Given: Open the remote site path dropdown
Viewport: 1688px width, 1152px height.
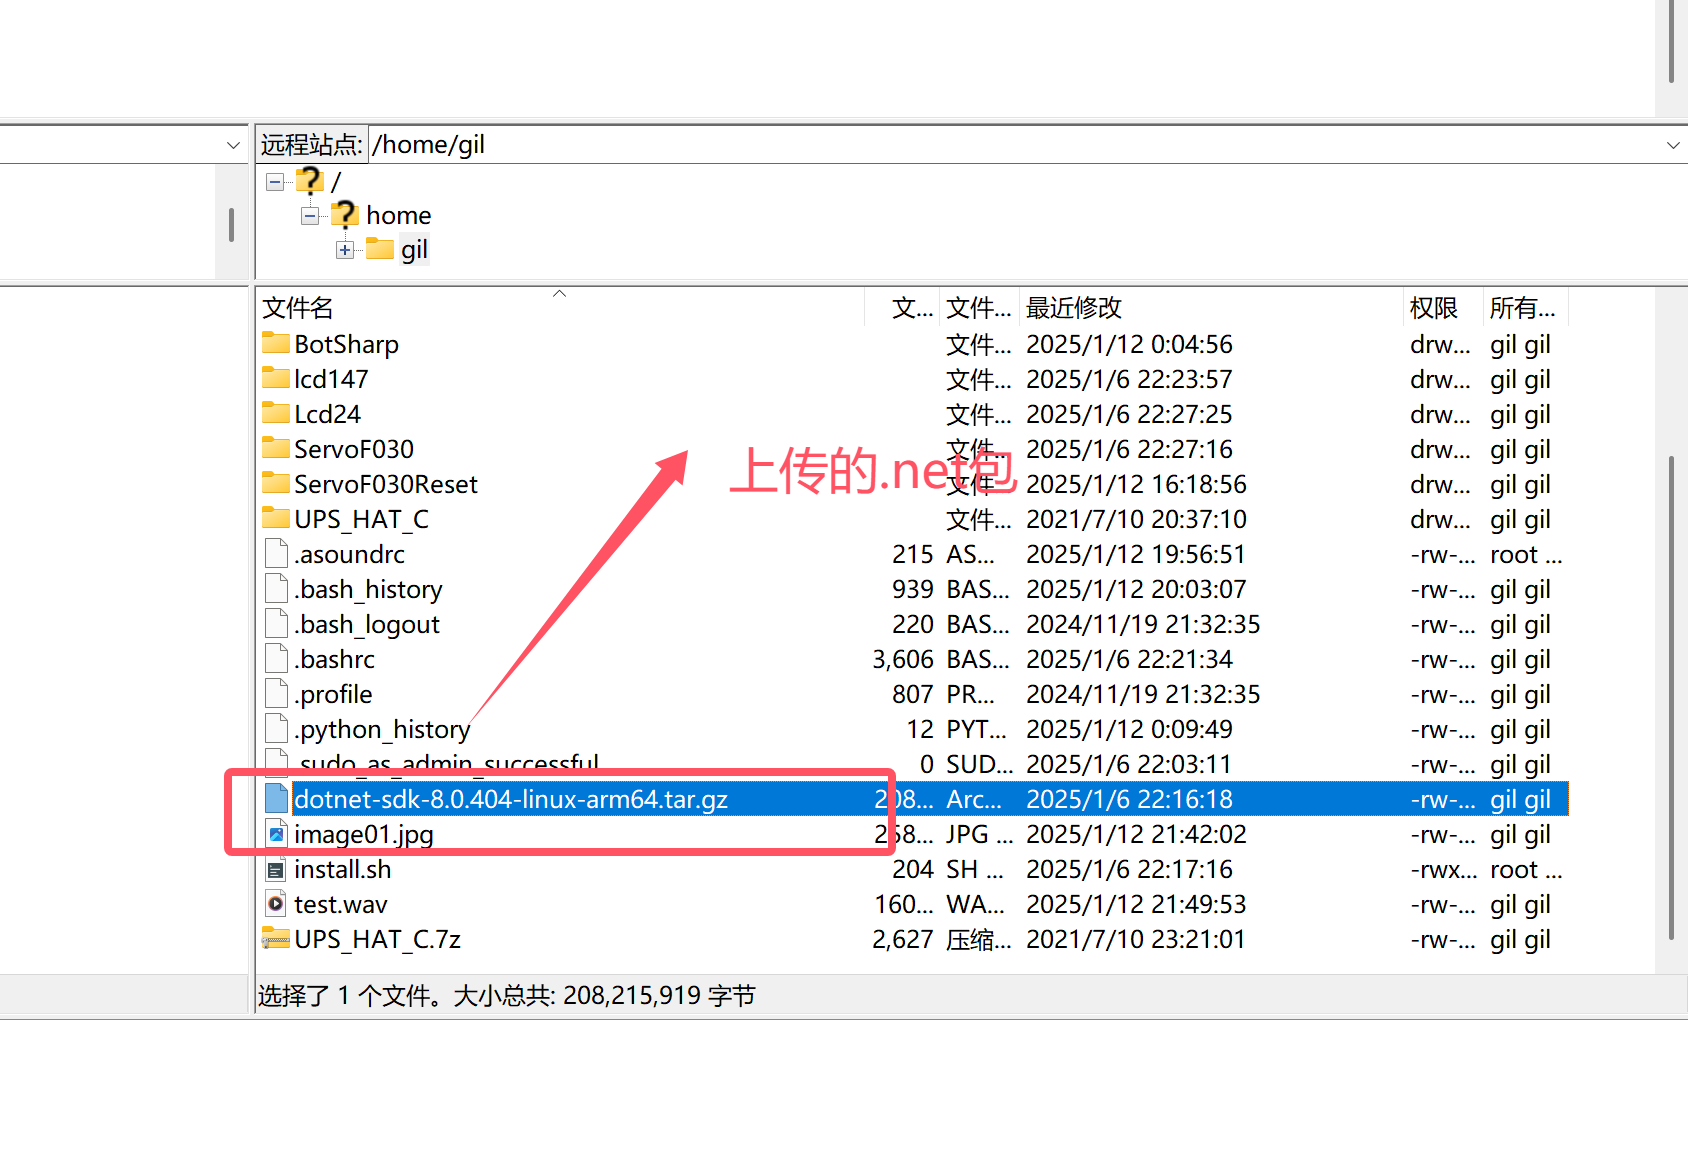Looking at the screenshot, I should (1672, 145).
